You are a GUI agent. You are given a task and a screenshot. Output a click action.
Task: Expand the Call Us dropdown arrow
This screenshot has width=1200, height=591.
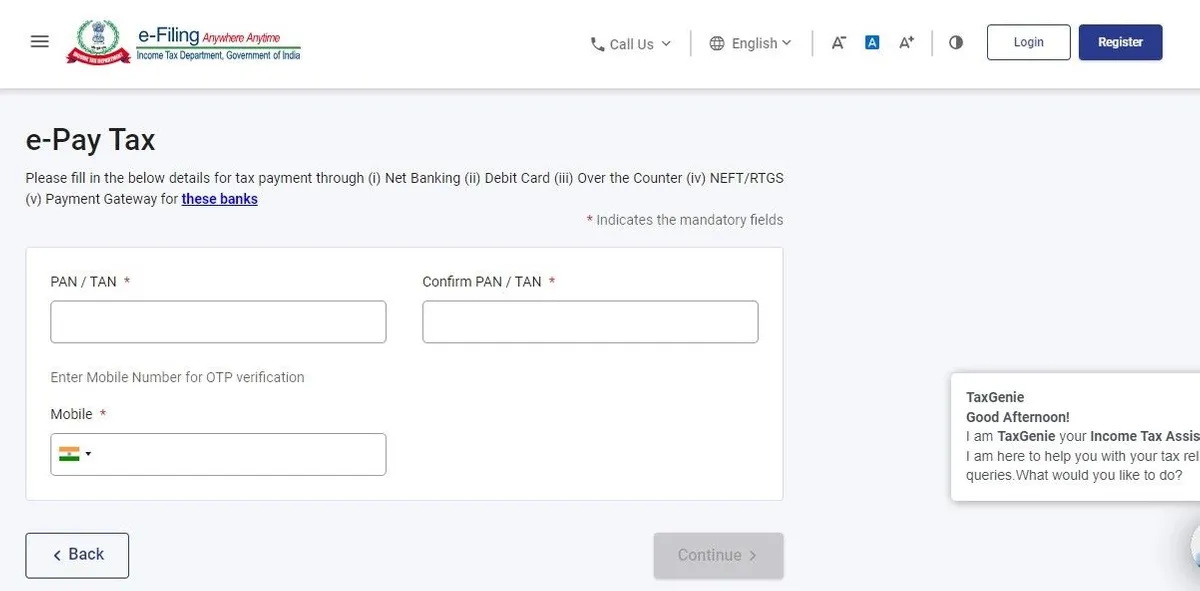667,44
